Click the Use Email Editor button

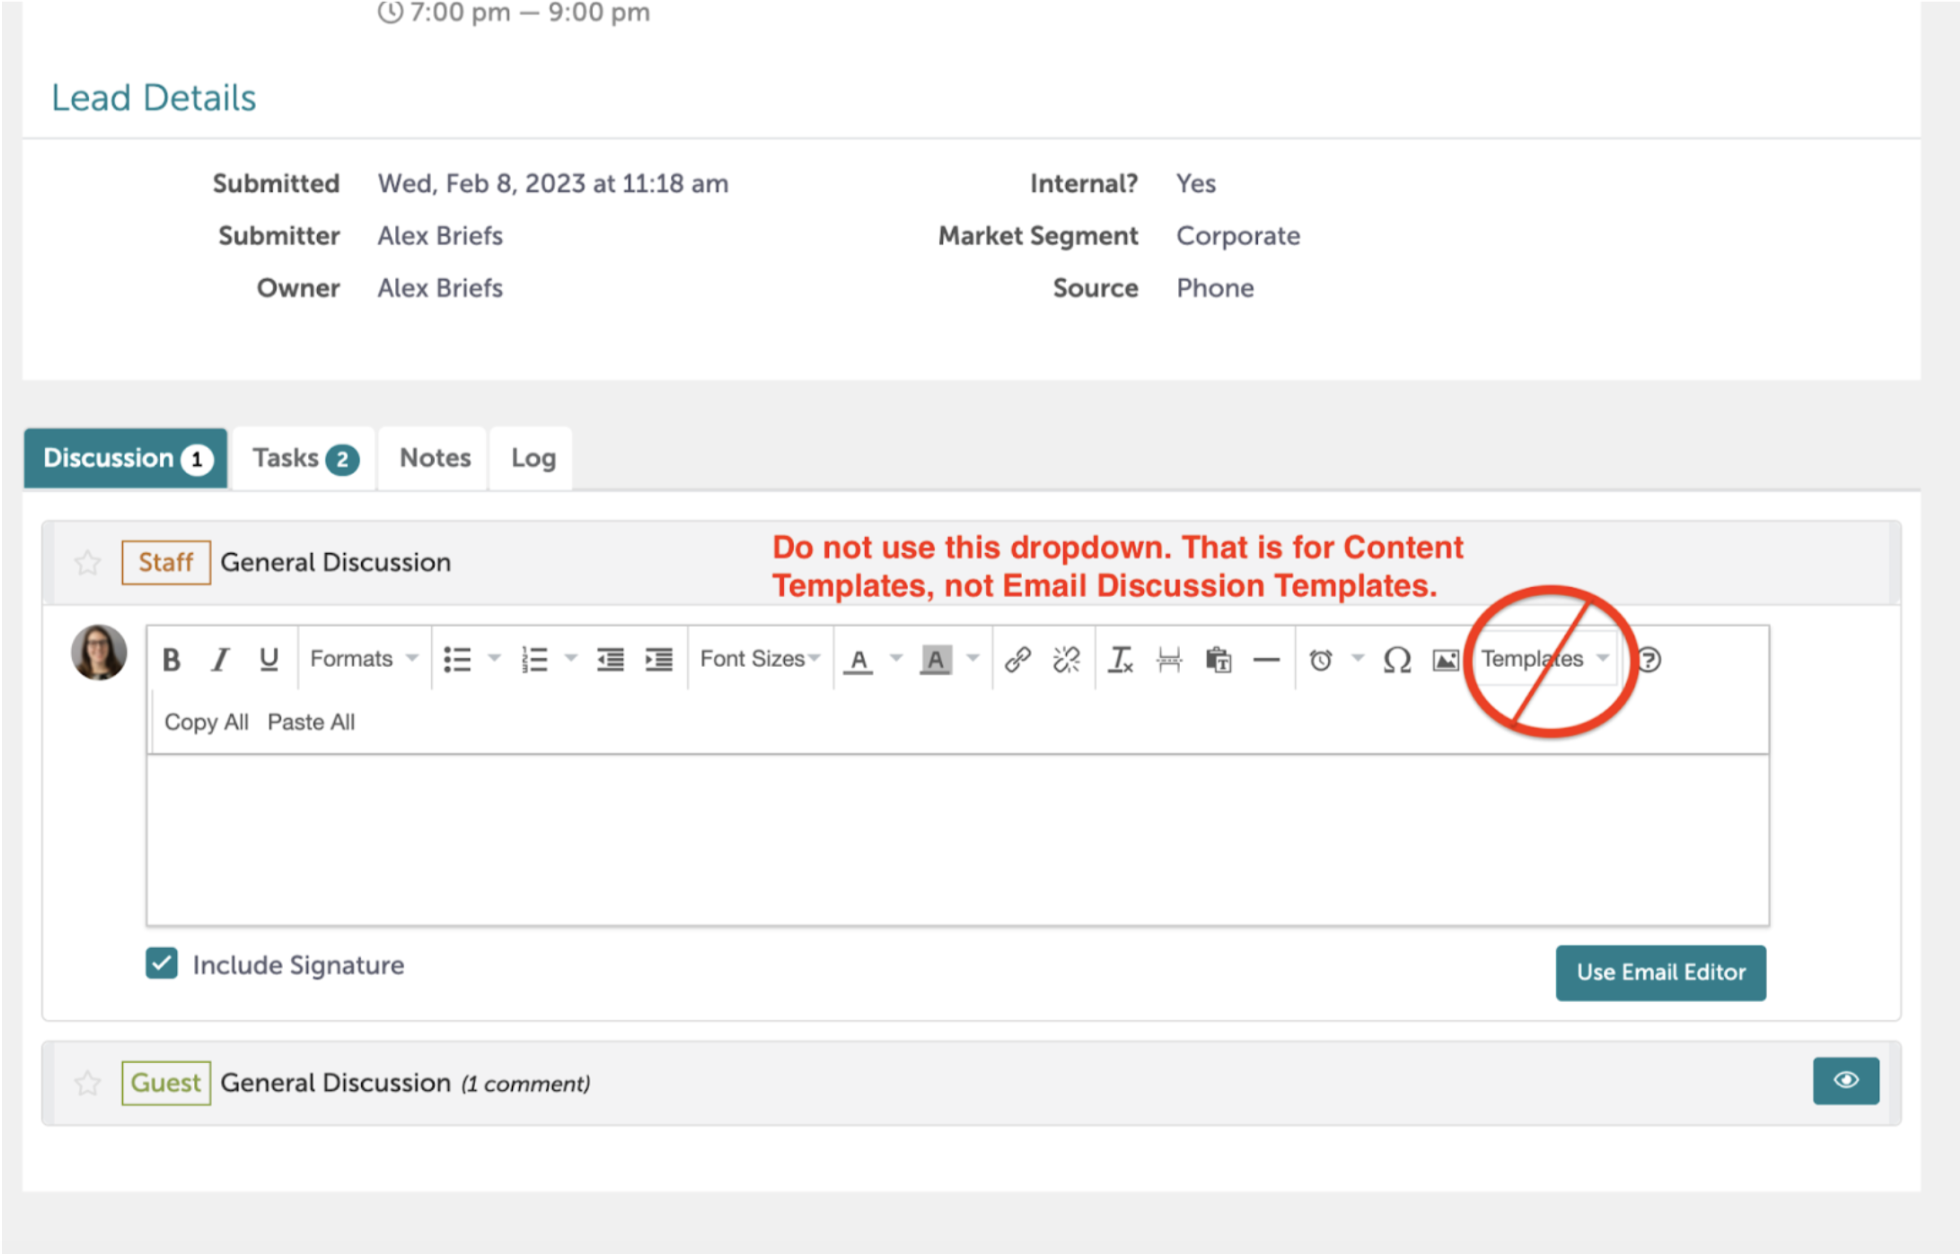pos(1660,972)
